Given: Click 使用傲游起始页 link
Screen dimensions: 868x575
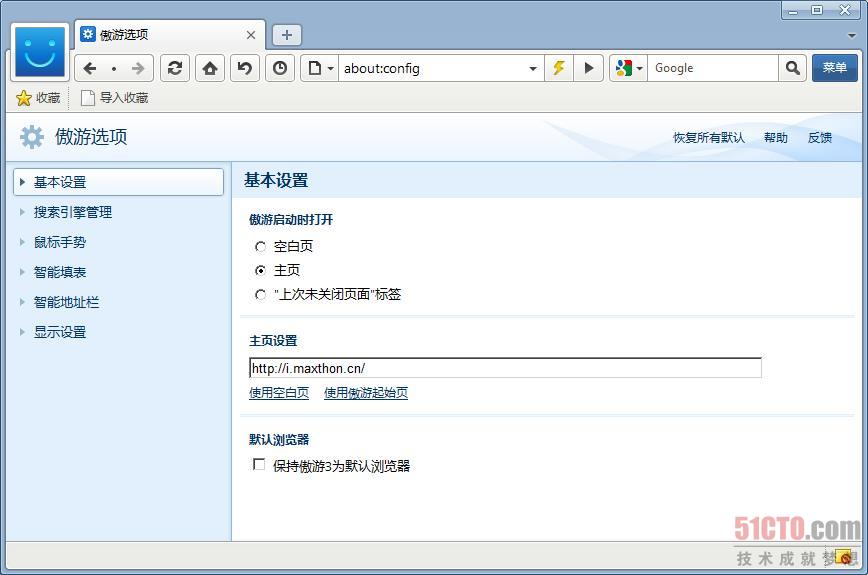Looking at the screenshot, I should 366,393.
